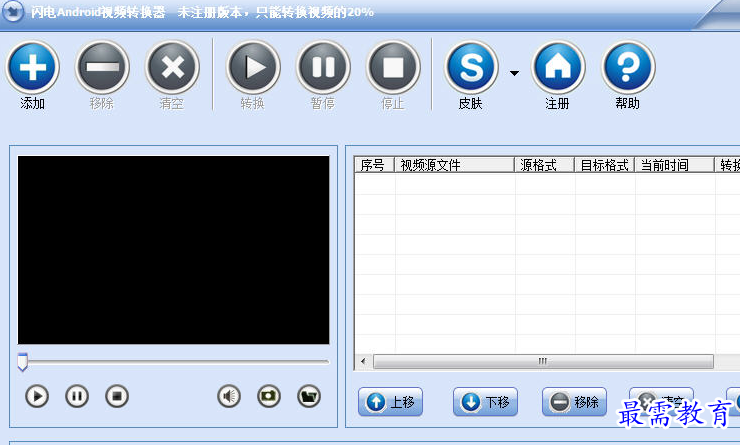Click the 上移 move up button
740x445 pixels.
tap(390, 402)
